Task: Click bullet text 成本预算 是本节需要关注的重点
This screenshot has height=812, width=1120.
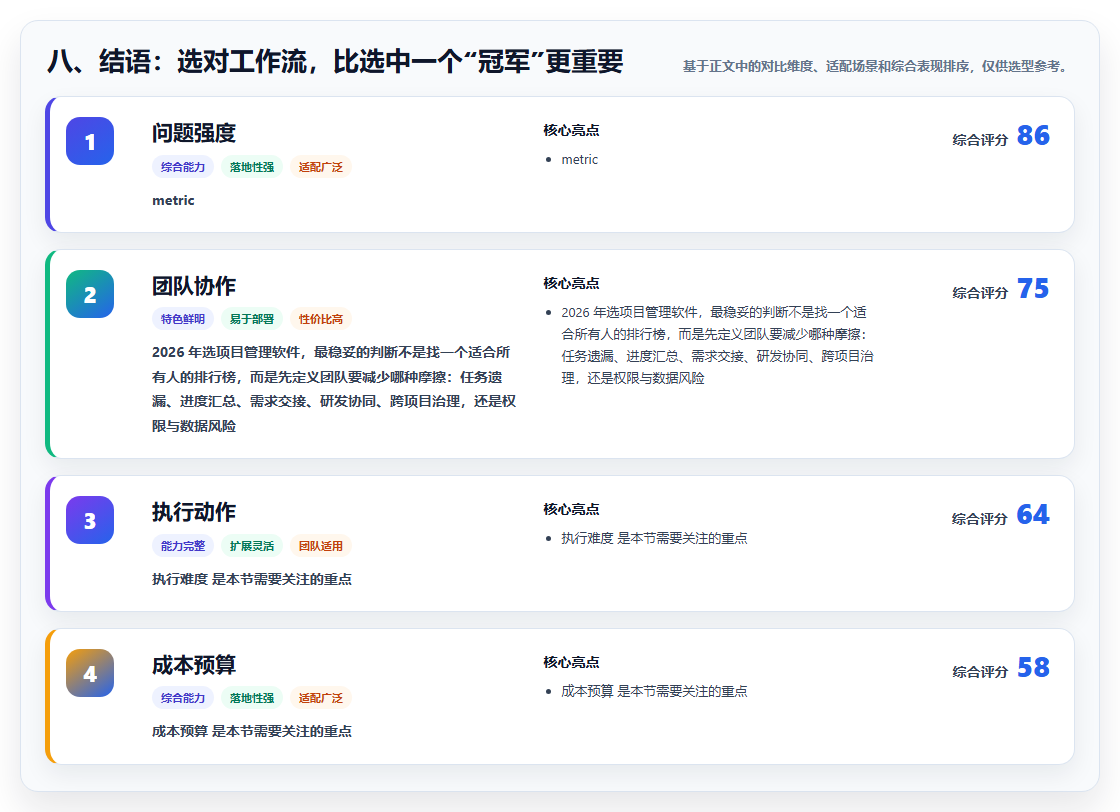Action: [x=654, y=691]
